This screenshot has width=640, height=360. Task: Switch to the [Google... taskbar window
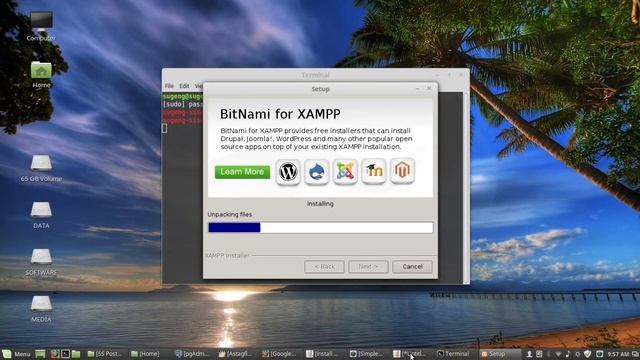[x=279, y=354]
